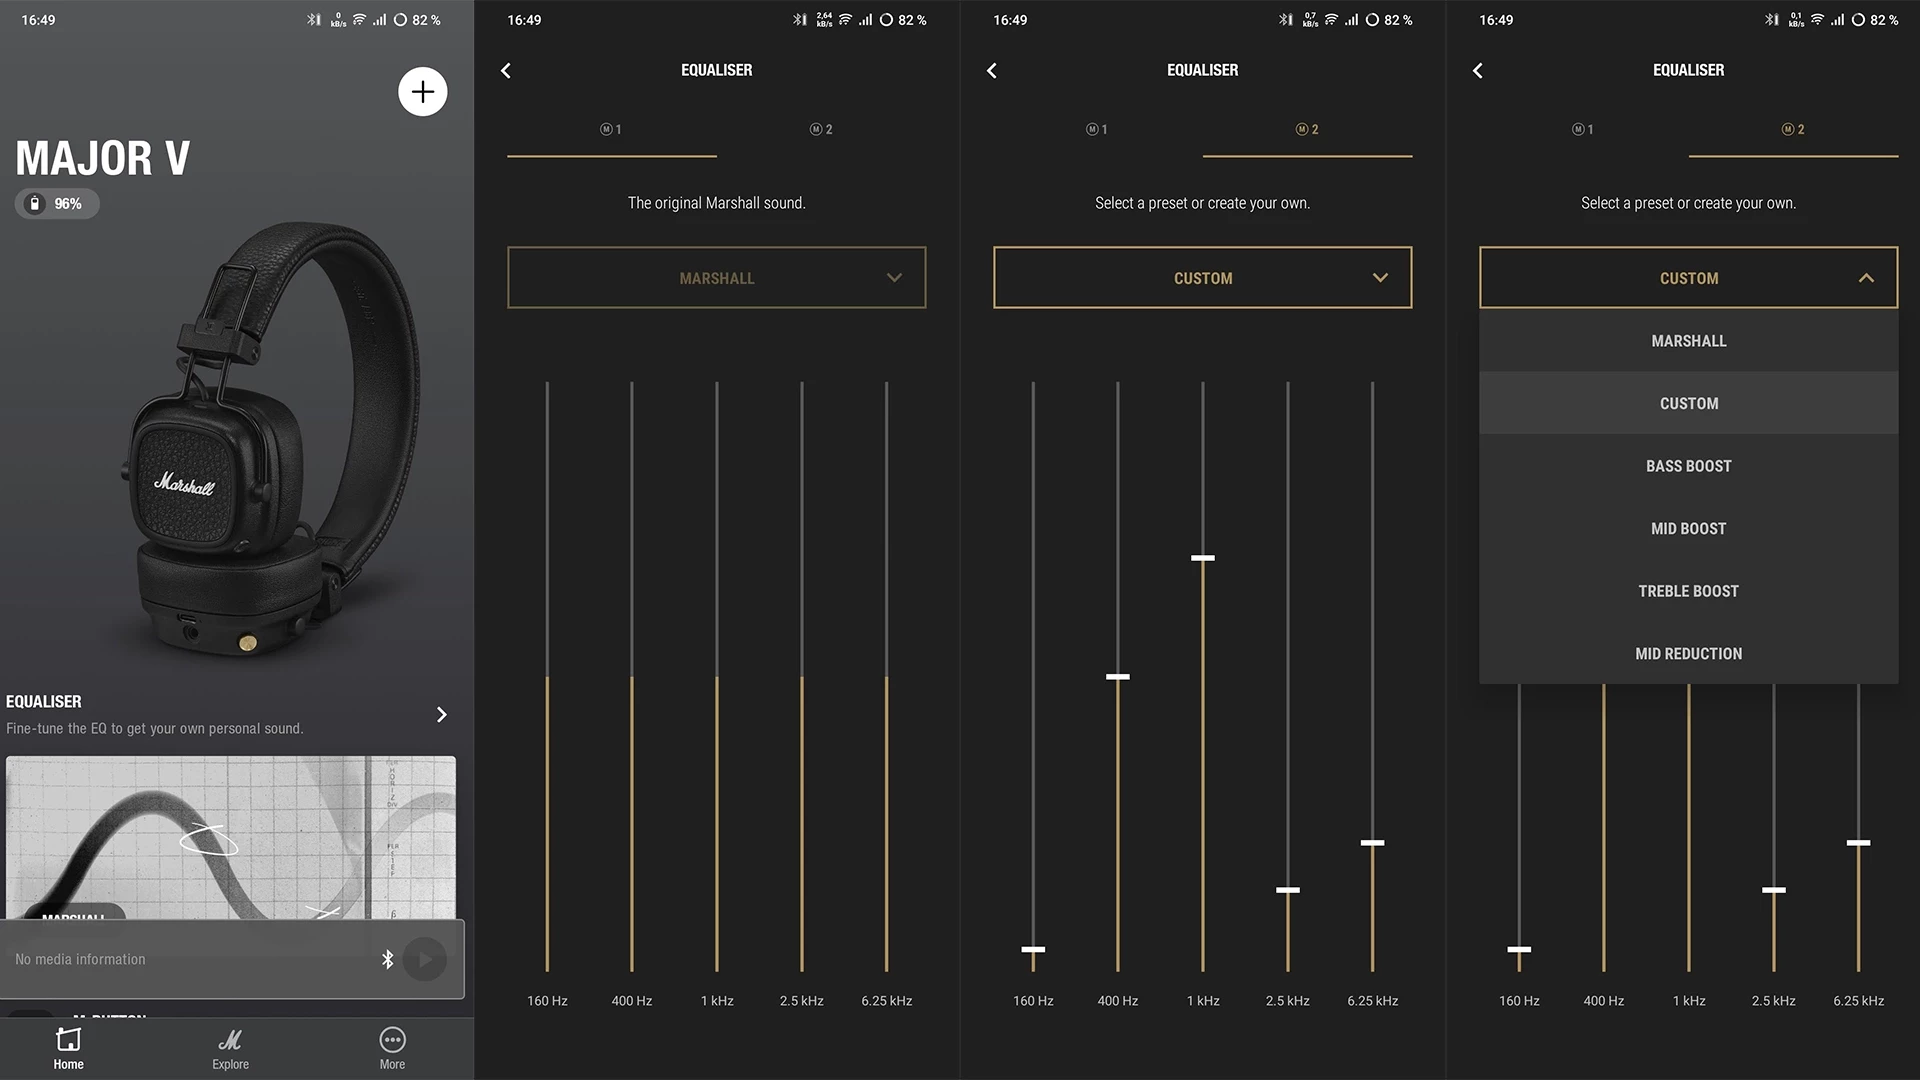The image size is (1920, 1080).
Task: Tap '6.25 kHz' label in third Equaliser screen
Action: point(1858,1001)
